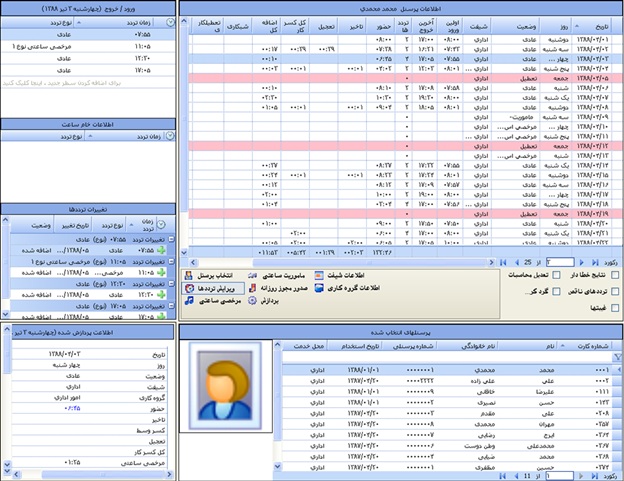624x481 pixels.
Task: Click record number field in attendance navigator
Action: pos(560,262)
